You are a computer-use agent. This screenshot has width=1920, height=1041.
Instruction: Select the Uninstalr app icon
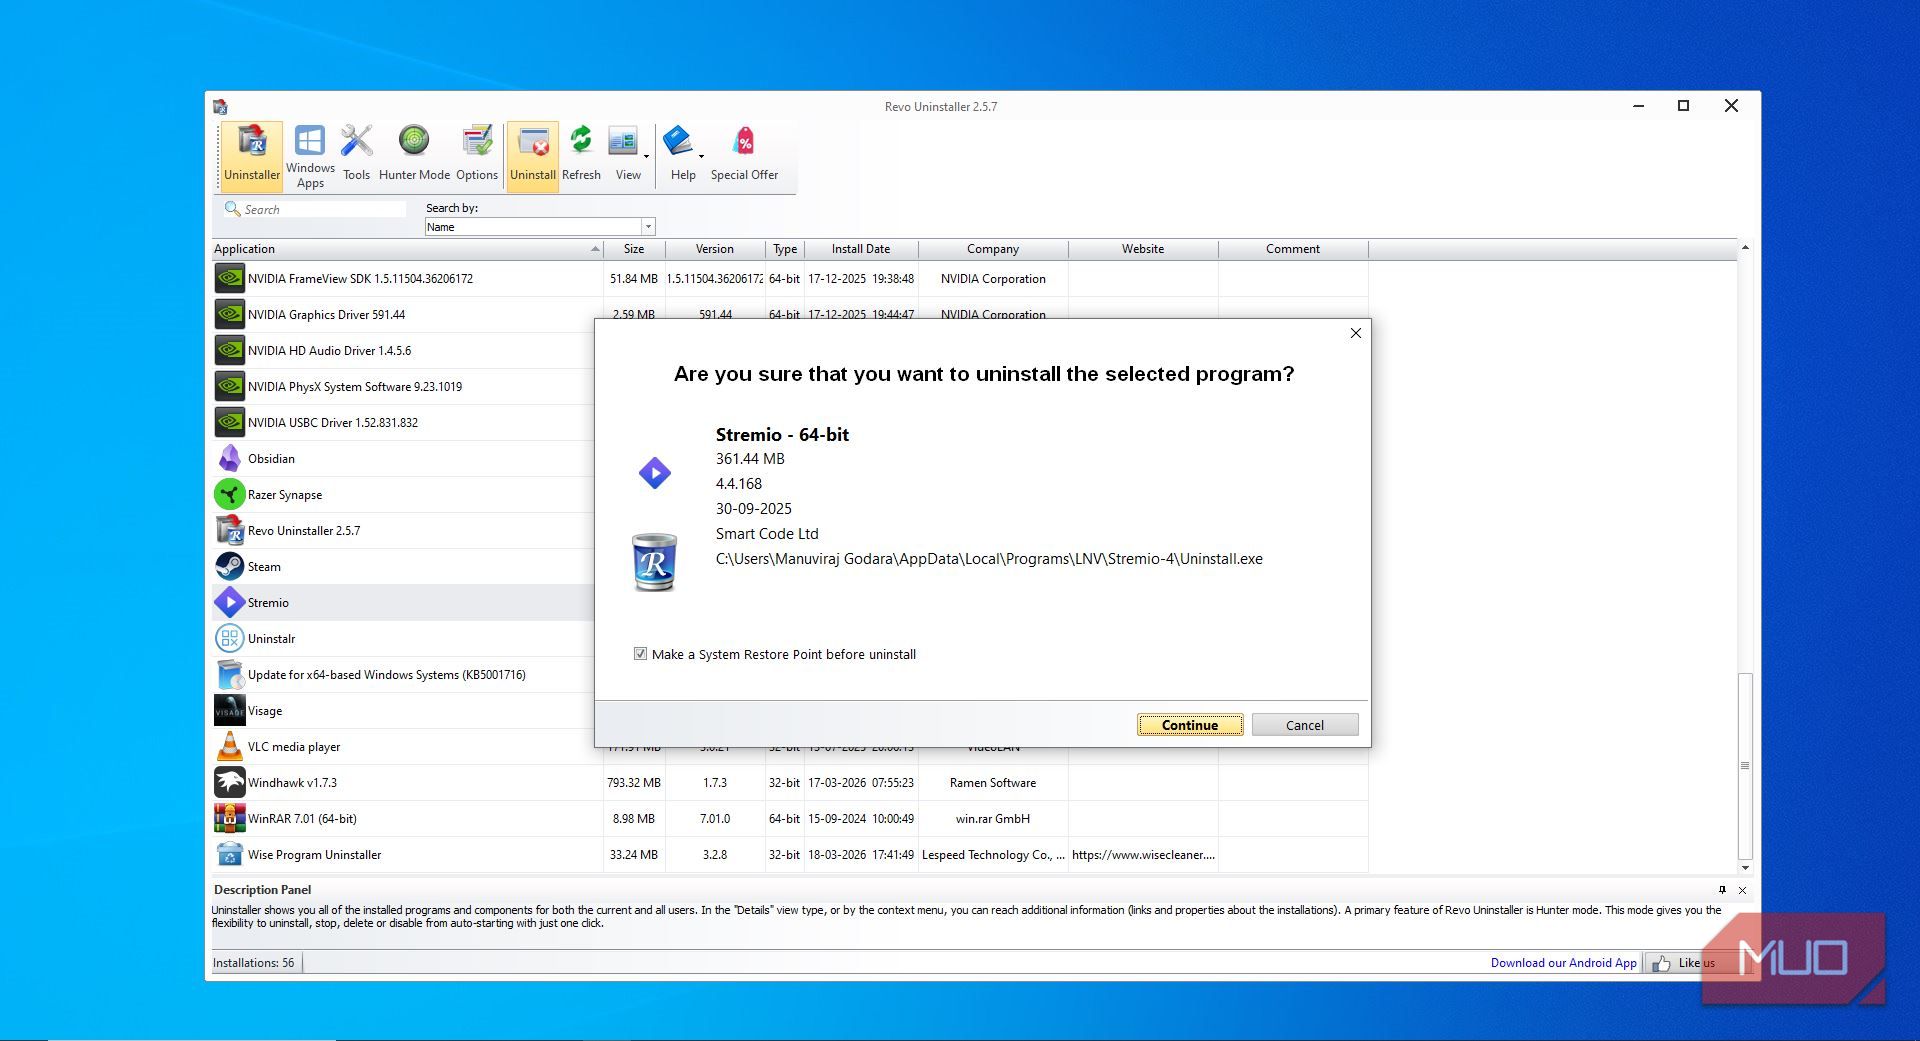229,638
